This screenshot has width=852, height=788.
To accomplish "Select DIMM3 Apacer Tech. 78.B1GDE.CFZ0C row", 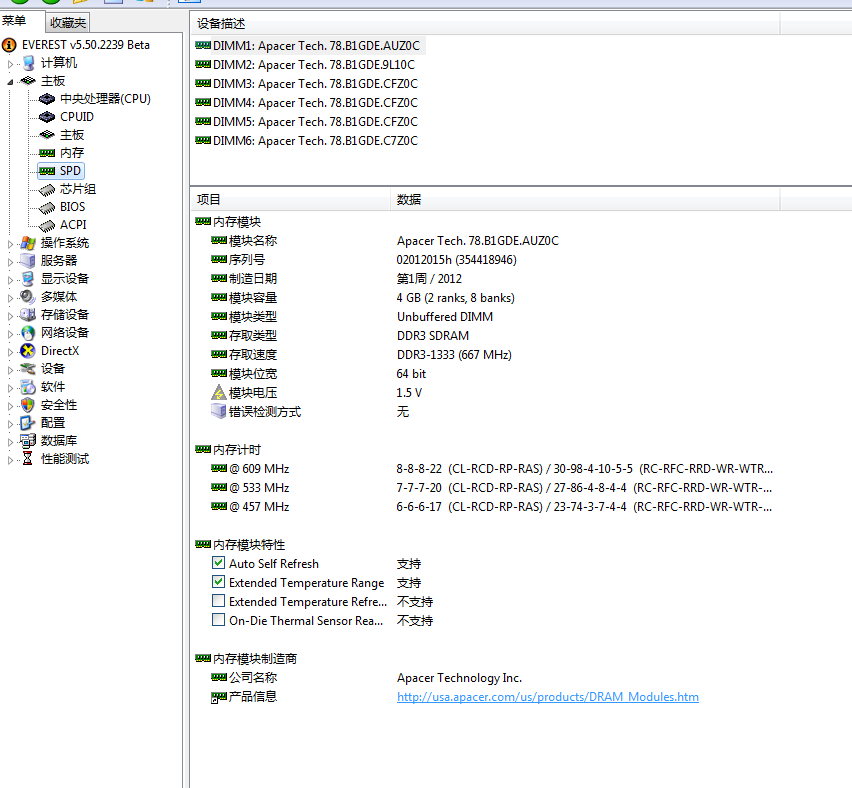I will point(307,84).
